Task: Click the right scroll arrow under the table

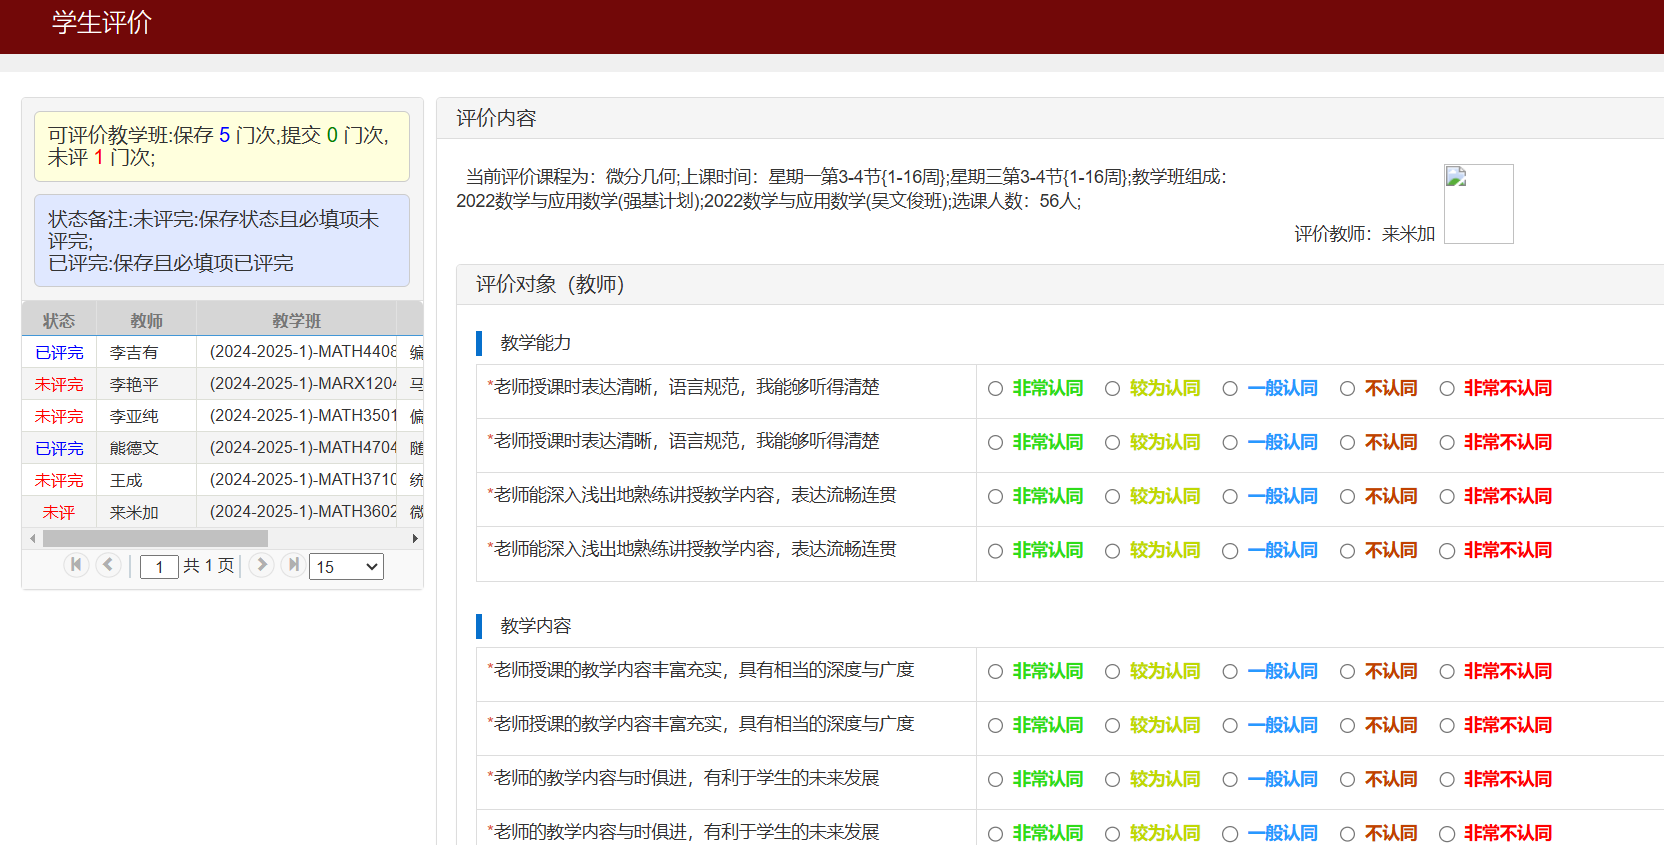Action: pos(415,539)
